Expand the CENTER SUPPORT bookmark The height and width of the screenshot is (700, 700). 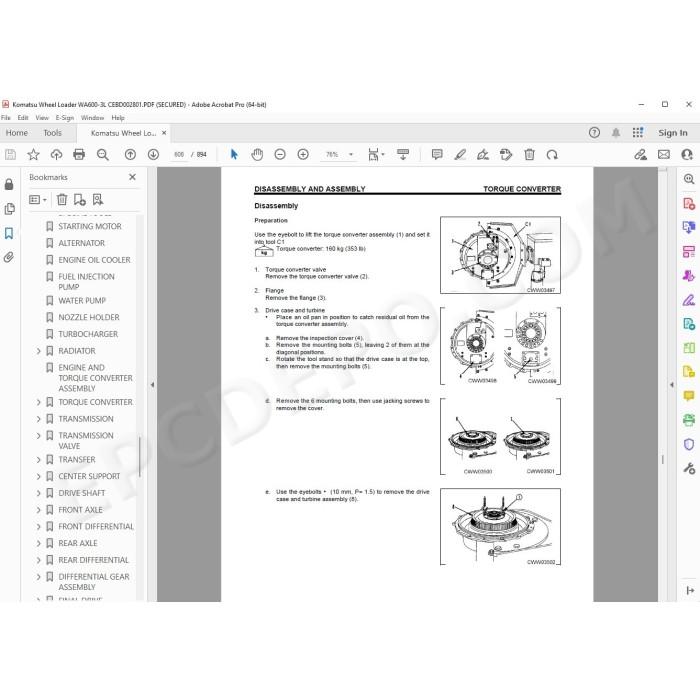click(x=38, y=477)
